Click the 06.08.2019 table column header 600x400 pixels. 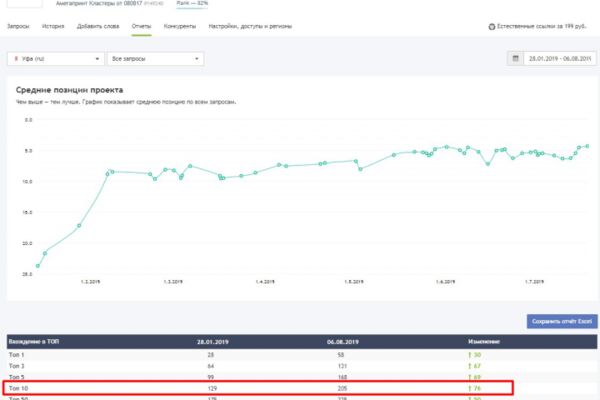tap(343, 342)
